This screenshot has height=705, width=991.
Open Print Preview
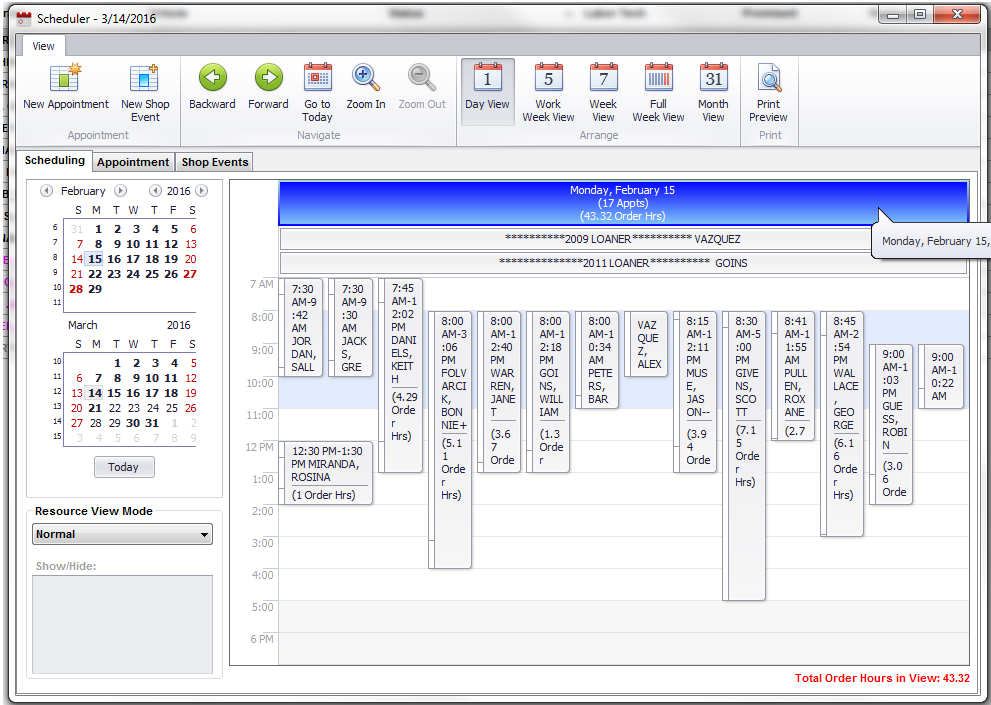tap(769, 92)
